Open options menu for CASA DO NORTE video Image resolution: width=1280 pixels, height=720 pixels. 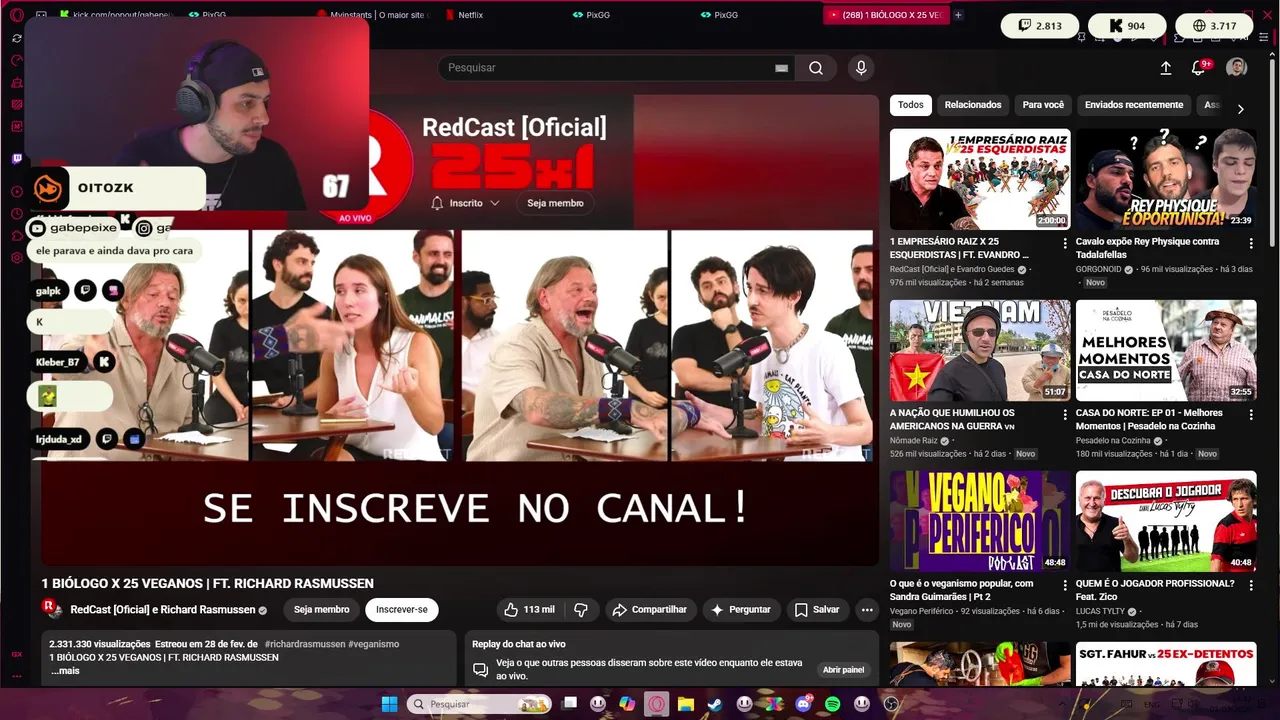[x=1250, y=414]
